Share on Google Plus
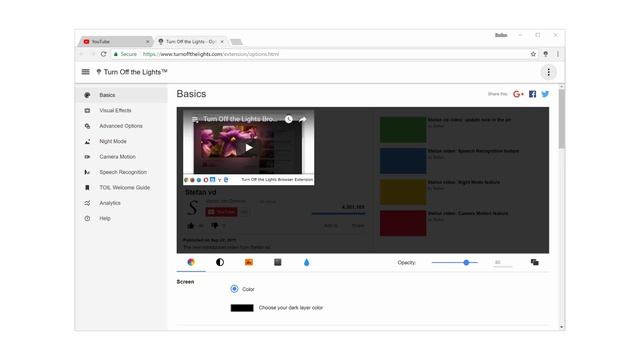This screenshot has width=640, height=360. coord(518,94)
